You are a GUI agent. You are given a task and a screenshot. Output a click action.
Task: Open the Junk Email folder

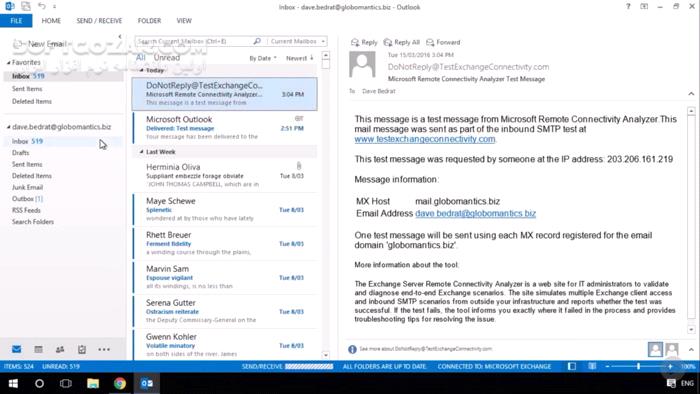click(x=27, y=187)
